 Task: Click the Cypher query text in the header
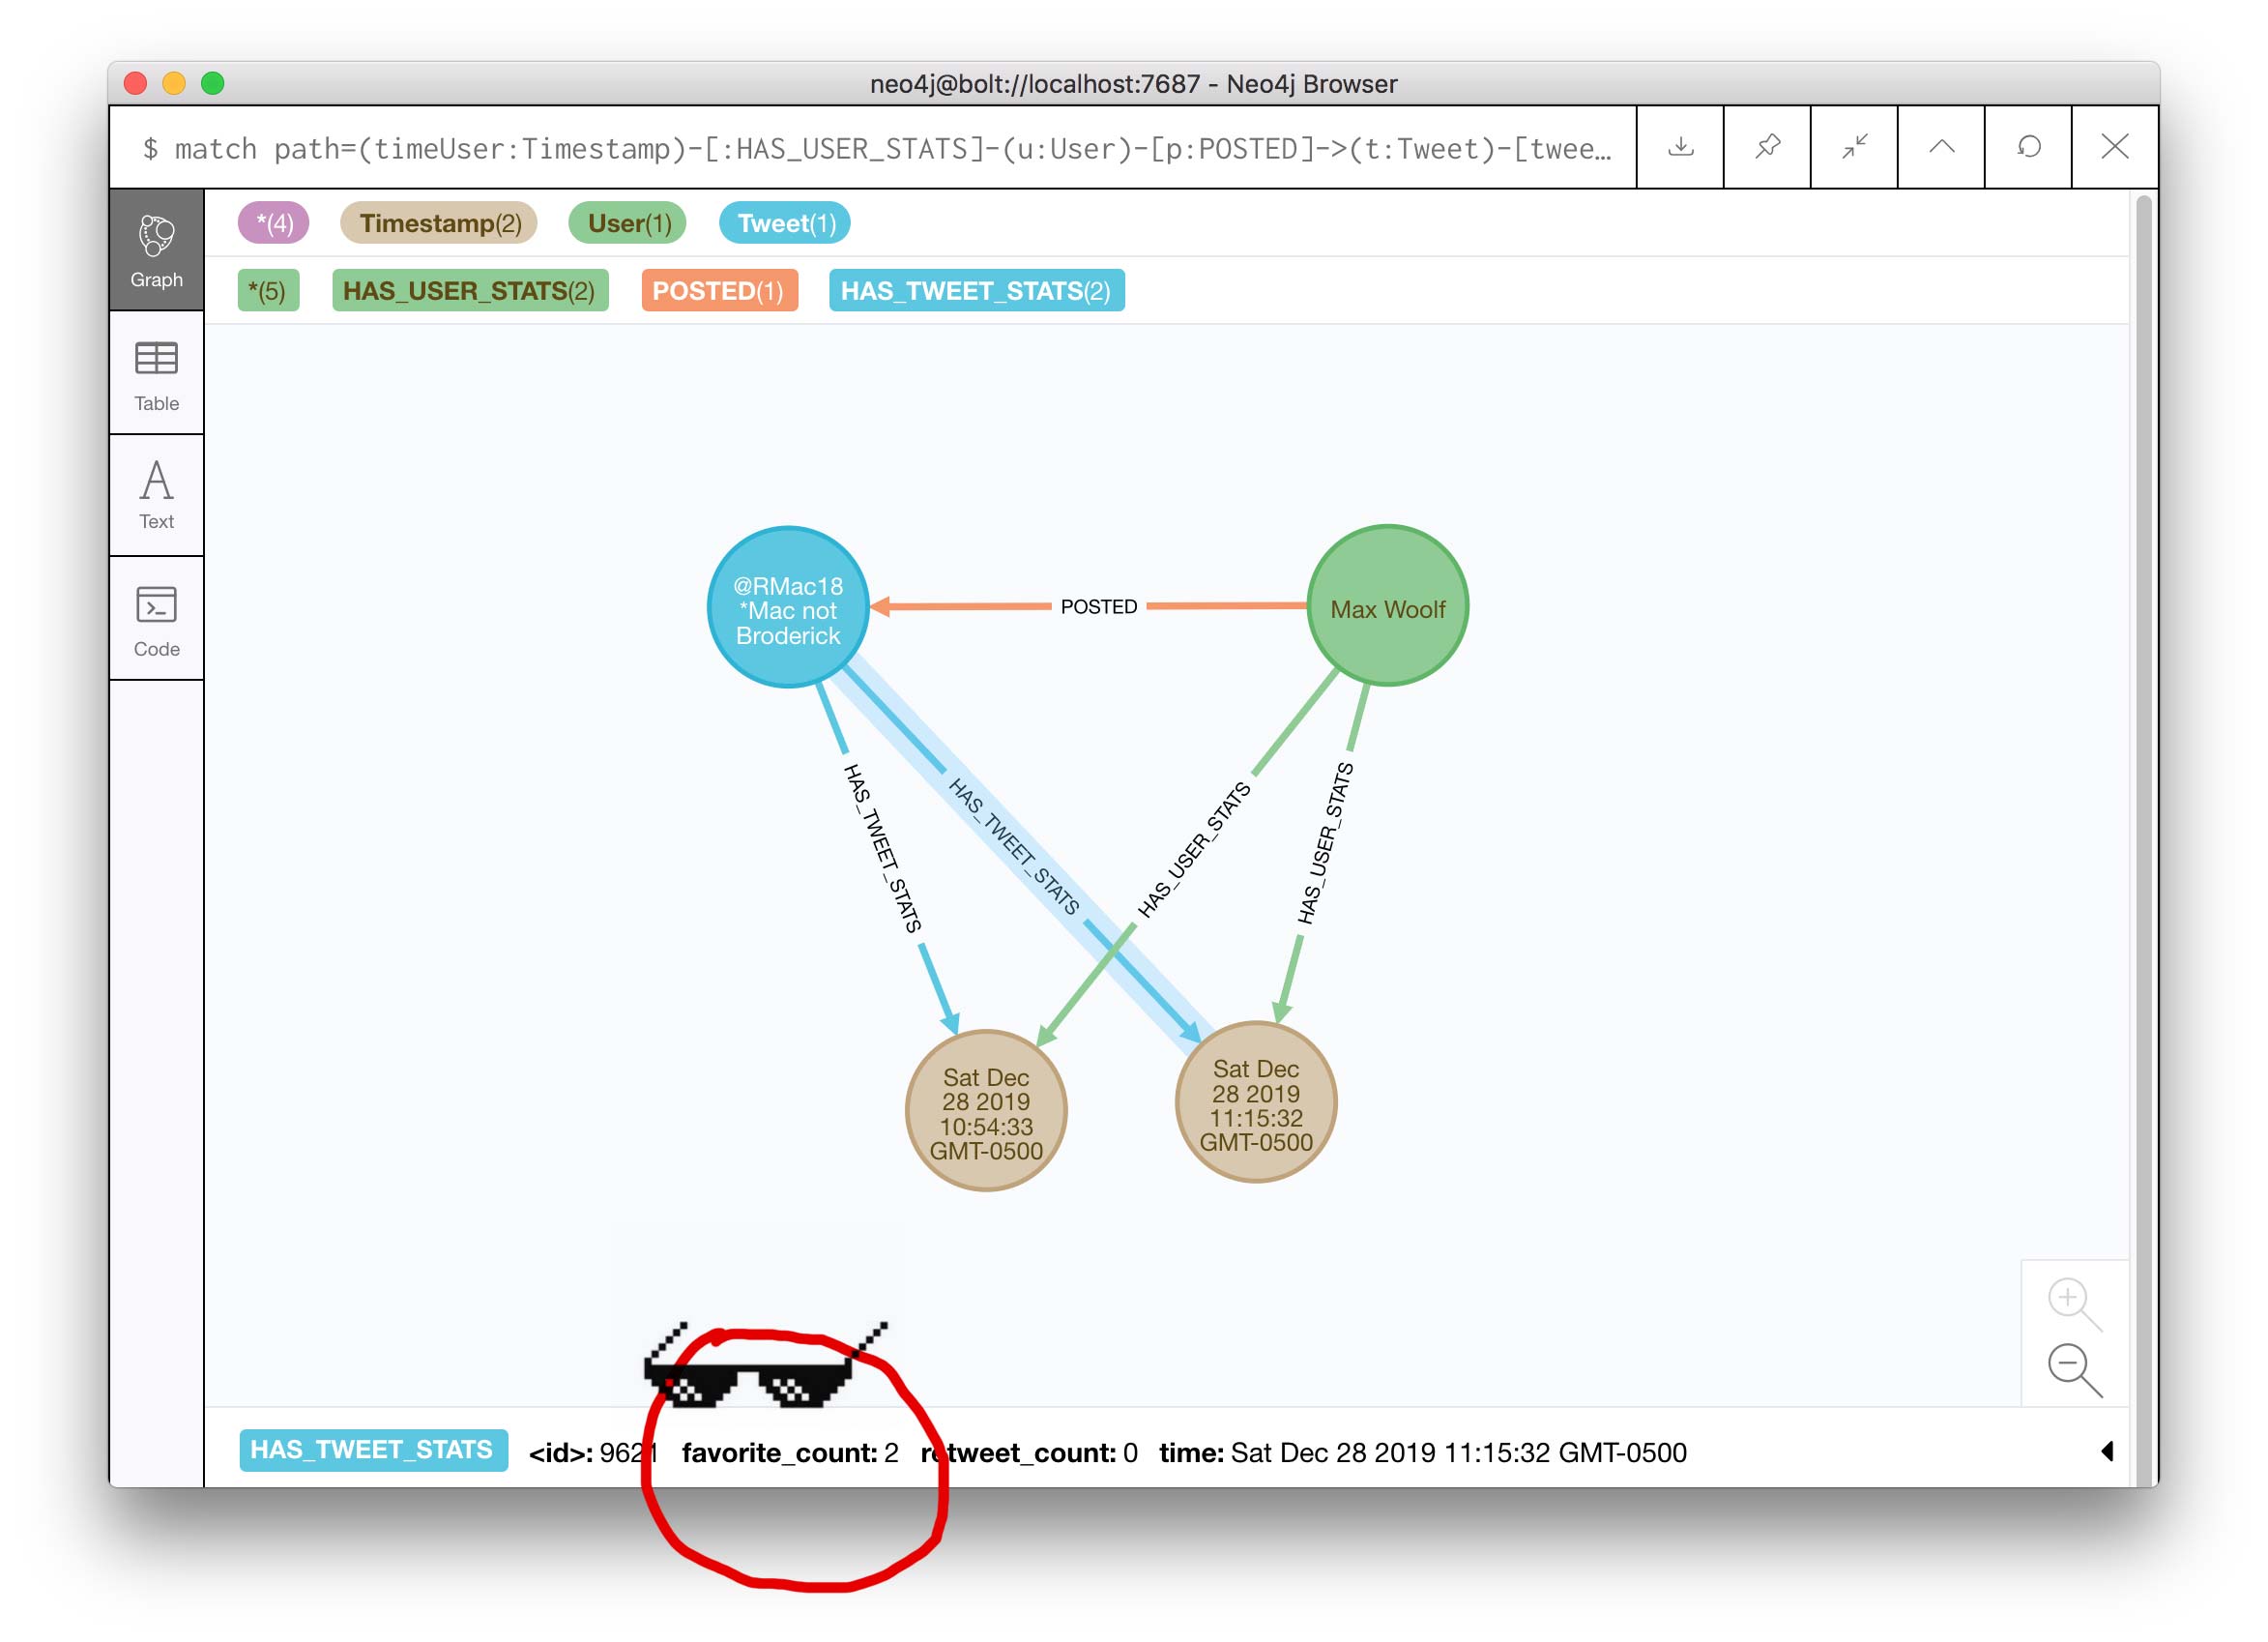click(x=878, y=149)
